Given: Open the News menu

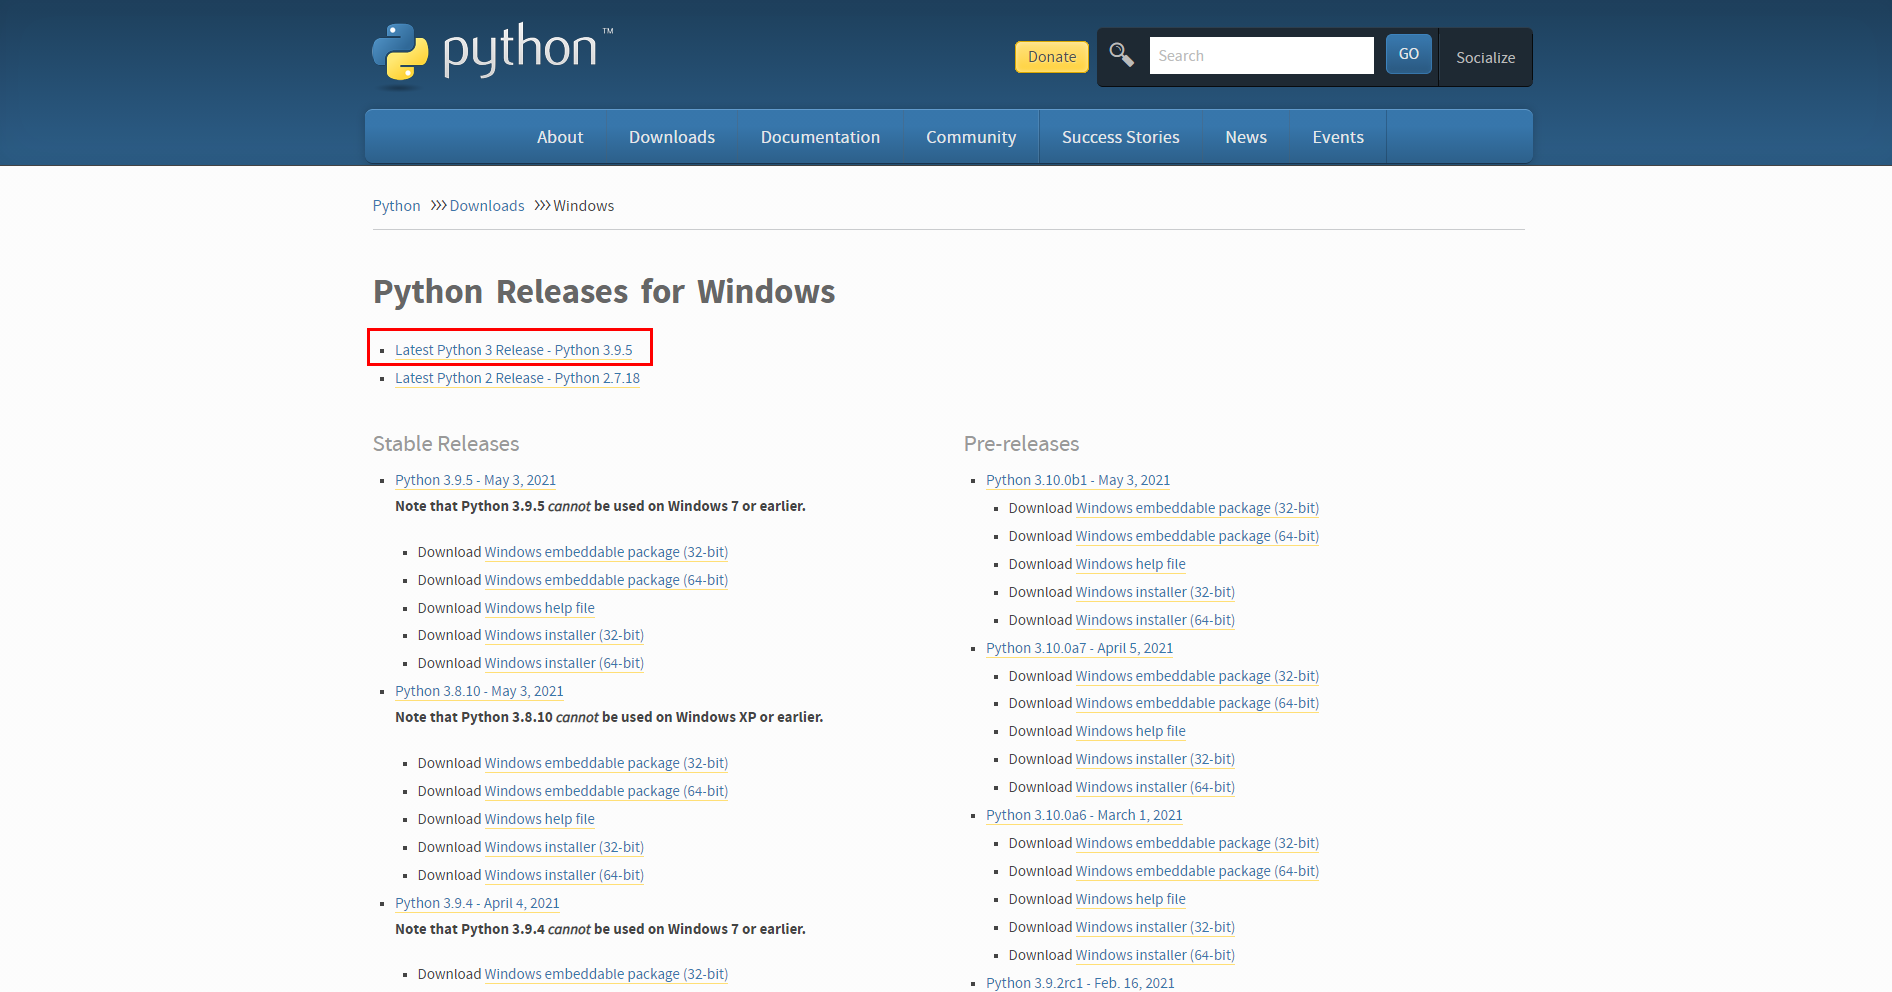Looking at the screenshot, I should 1246,137.
